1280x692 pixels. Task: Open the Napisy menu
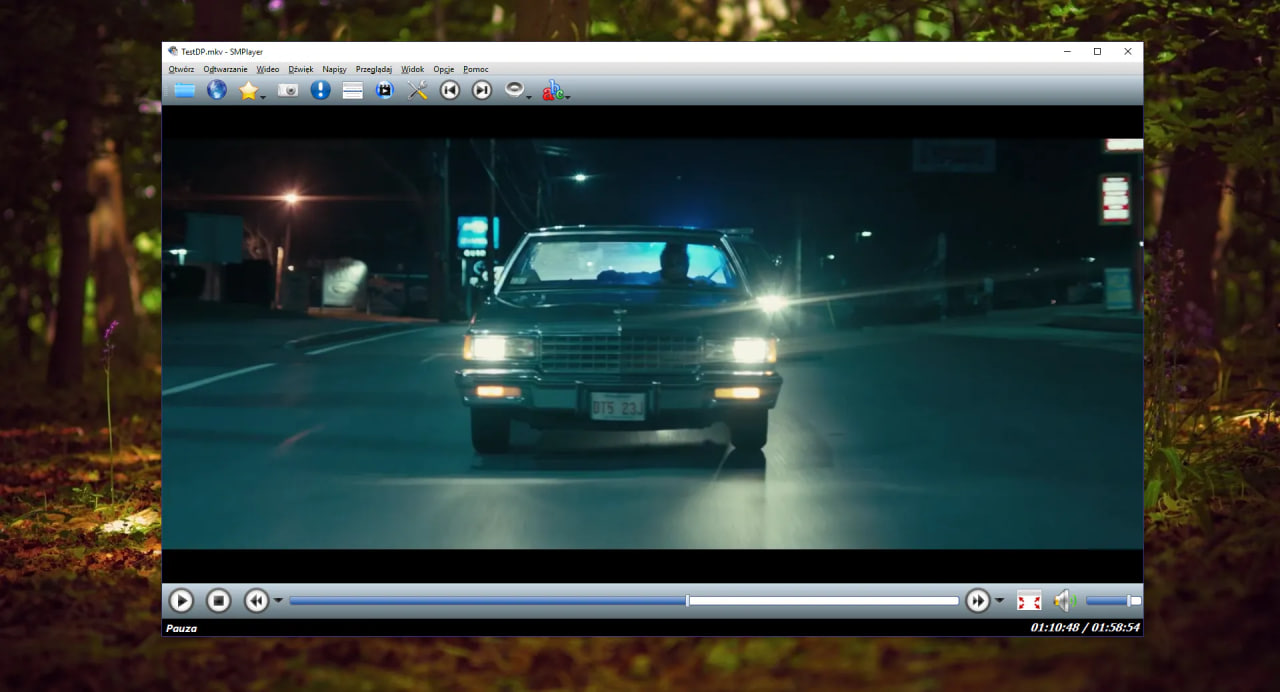tap(334, 69)
